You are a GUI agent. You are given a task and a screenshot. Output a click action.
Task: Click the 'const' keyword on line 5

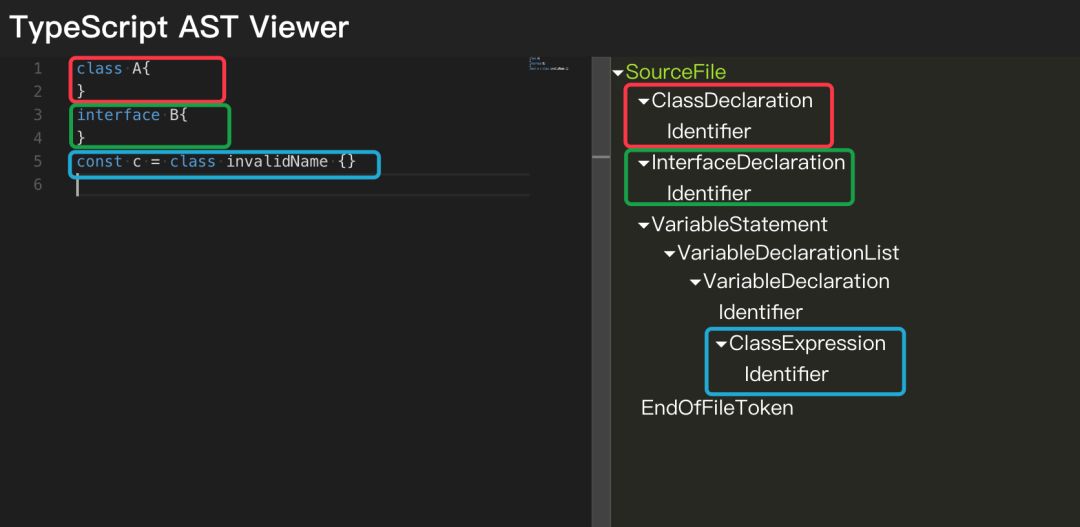point(99,162)
